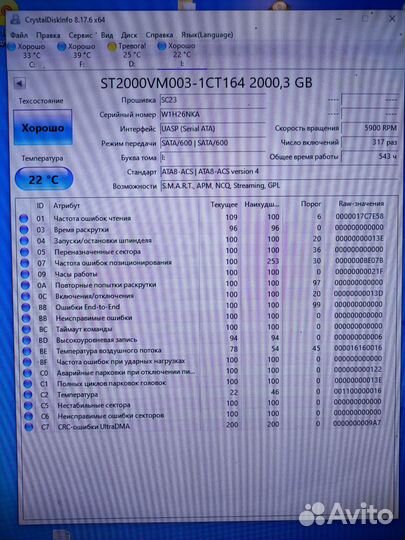405x540 pixels.
Task: Open the Файл menu
Action: (19, 35)
